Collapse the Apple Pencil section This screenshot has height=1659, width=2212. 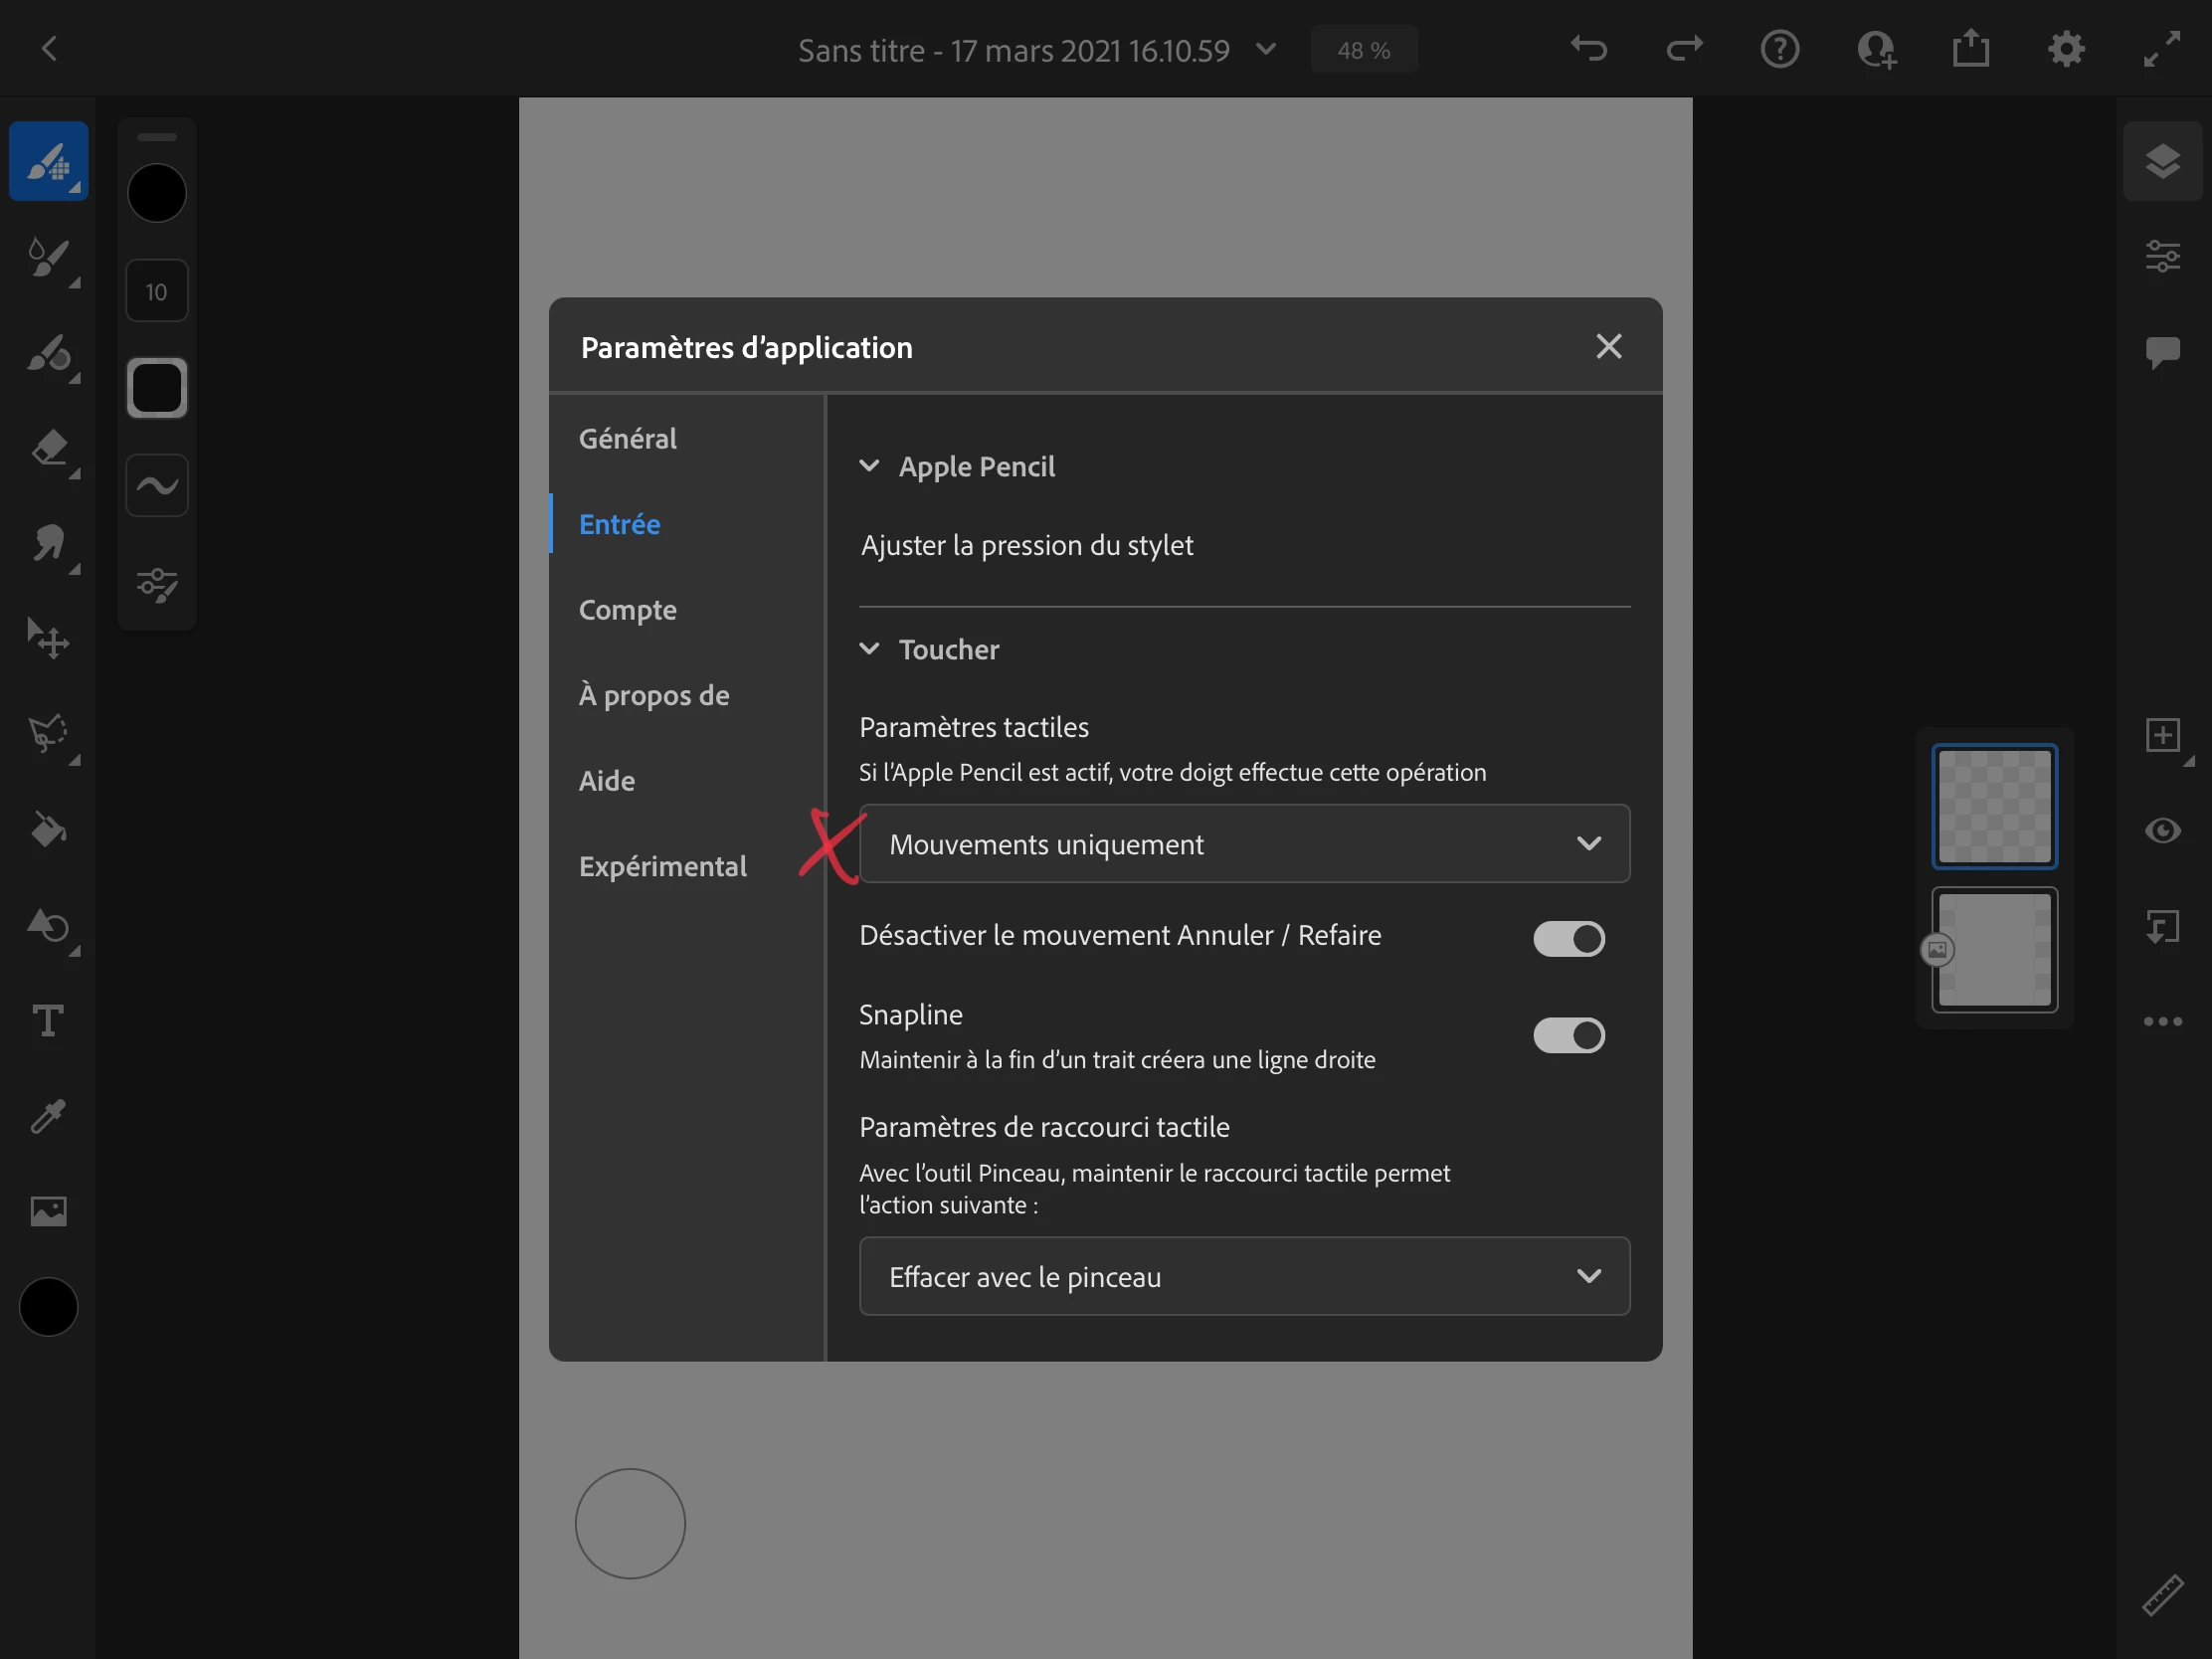(x=870, y=466)
